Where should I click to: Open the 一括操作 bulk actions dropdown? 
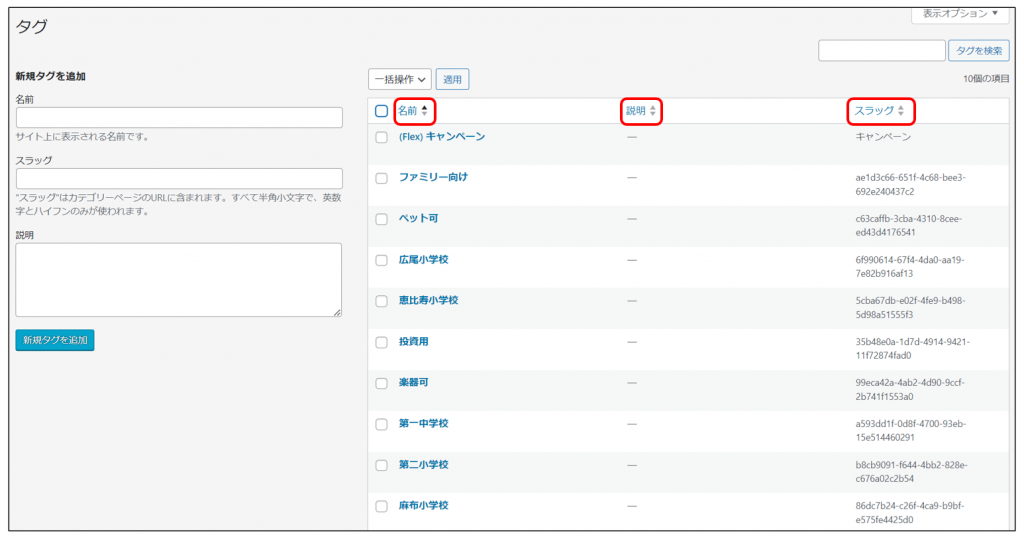(x=400, y=79)
